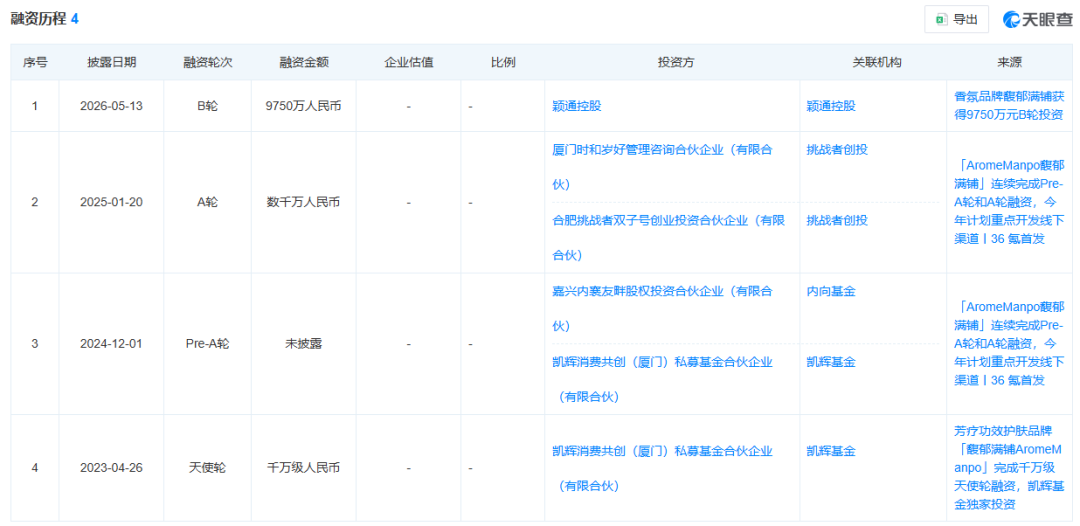Select the date 2026-05-13 cell
The width and height of the screenshot is (1080, 526).
[x=111, y=106]
